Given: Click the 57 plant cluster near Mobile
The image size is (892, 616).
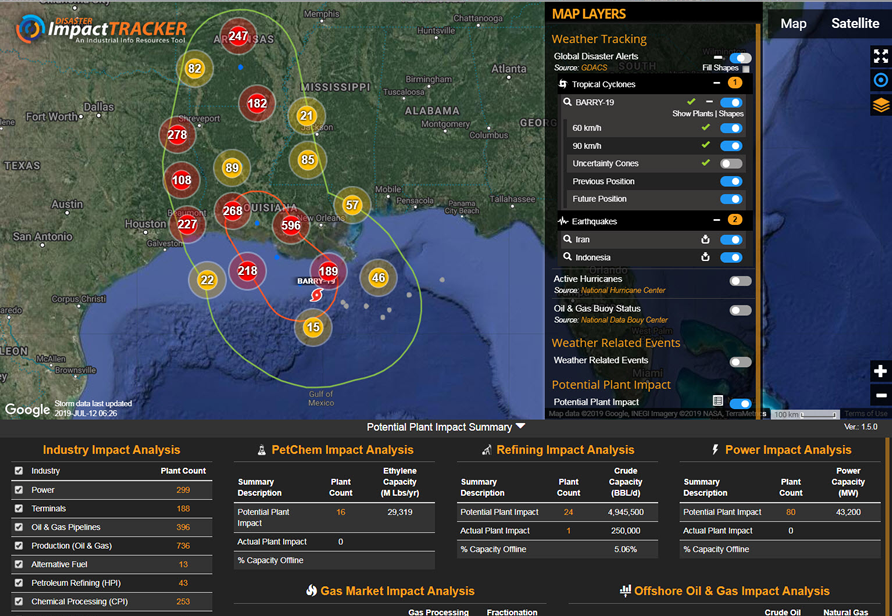Looking at the screenshot, I should (x=352, y=205).
